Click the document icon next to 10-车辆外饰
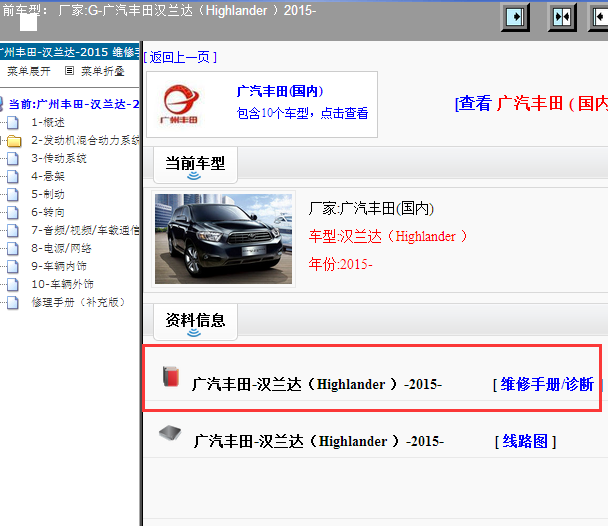Image resolution: width=608 pixels, height=526 pixels. [13, 285]
